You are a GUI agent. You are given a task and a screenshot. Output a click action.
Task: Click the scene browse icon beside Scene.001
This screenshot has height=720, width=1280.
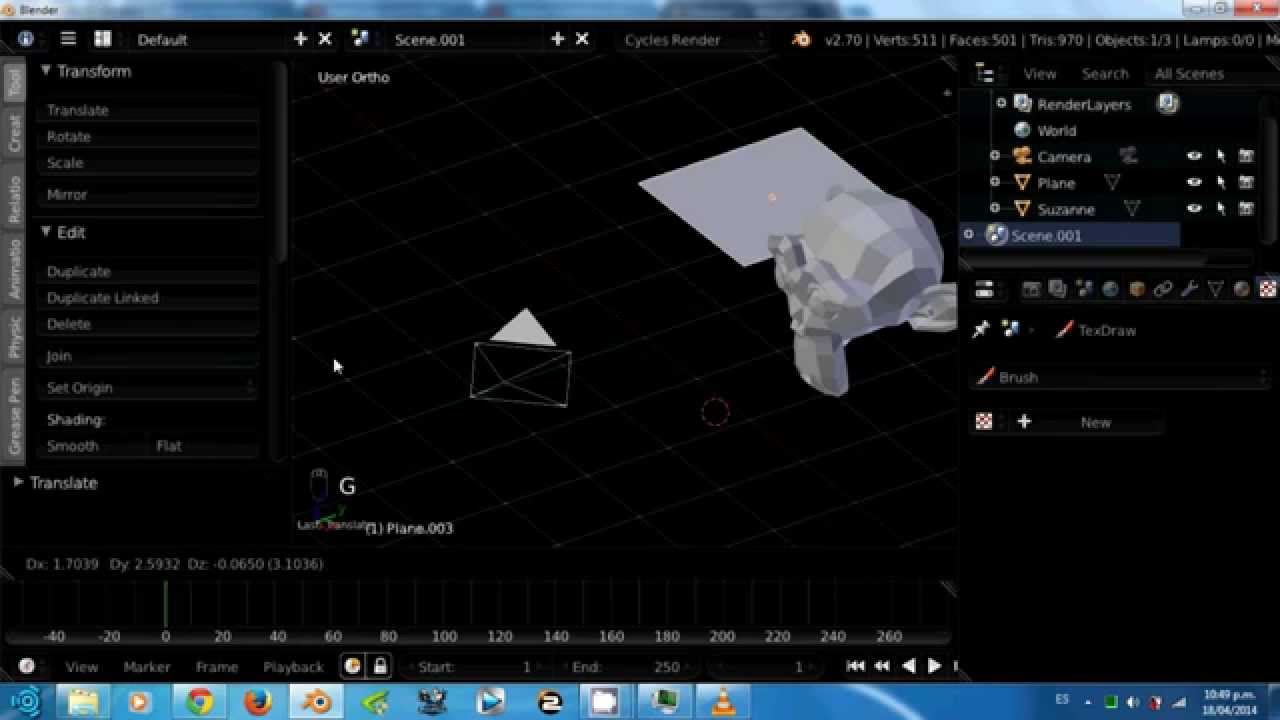(361, 39)
